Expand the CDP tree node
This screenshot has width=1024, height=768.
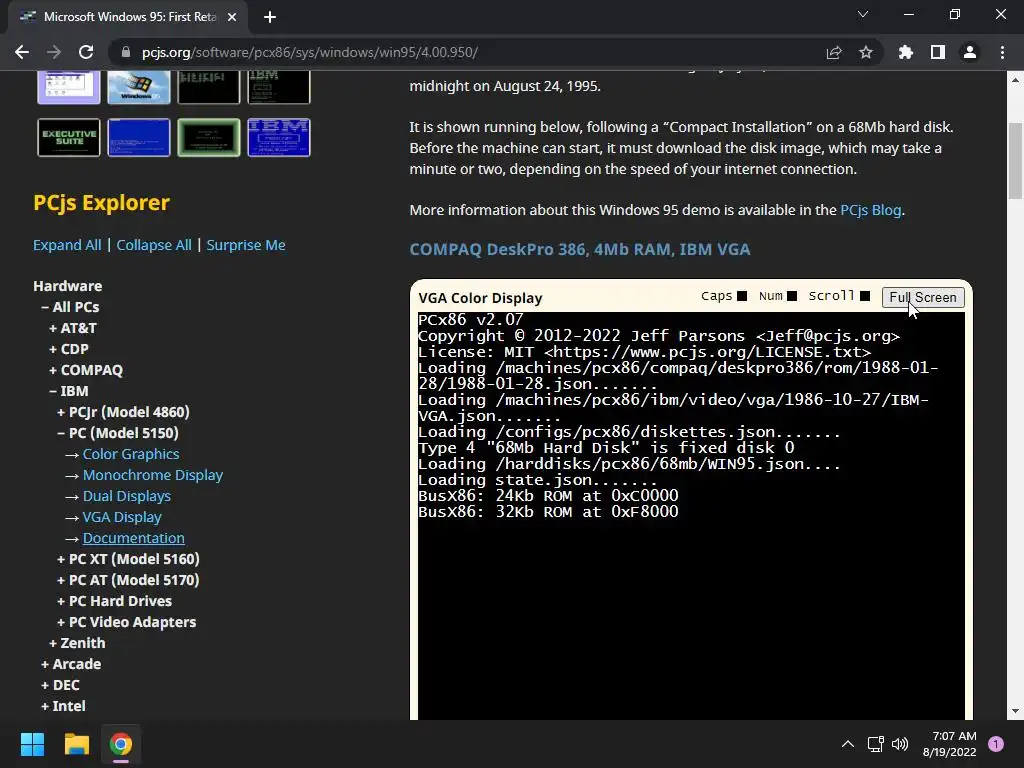(x=69, y=349)
